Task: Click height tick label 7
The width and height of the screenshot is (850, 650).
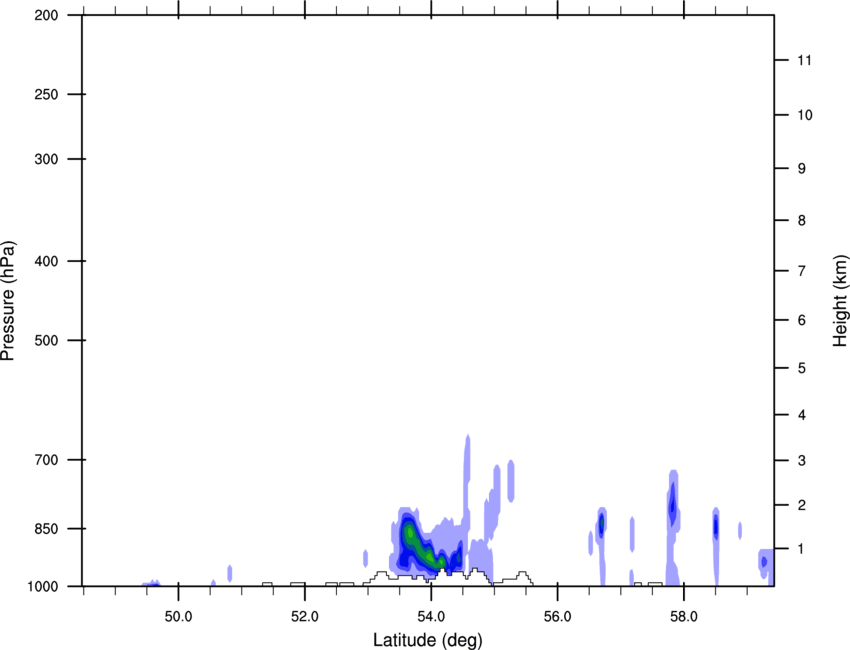Action: [x=802, y=271]
